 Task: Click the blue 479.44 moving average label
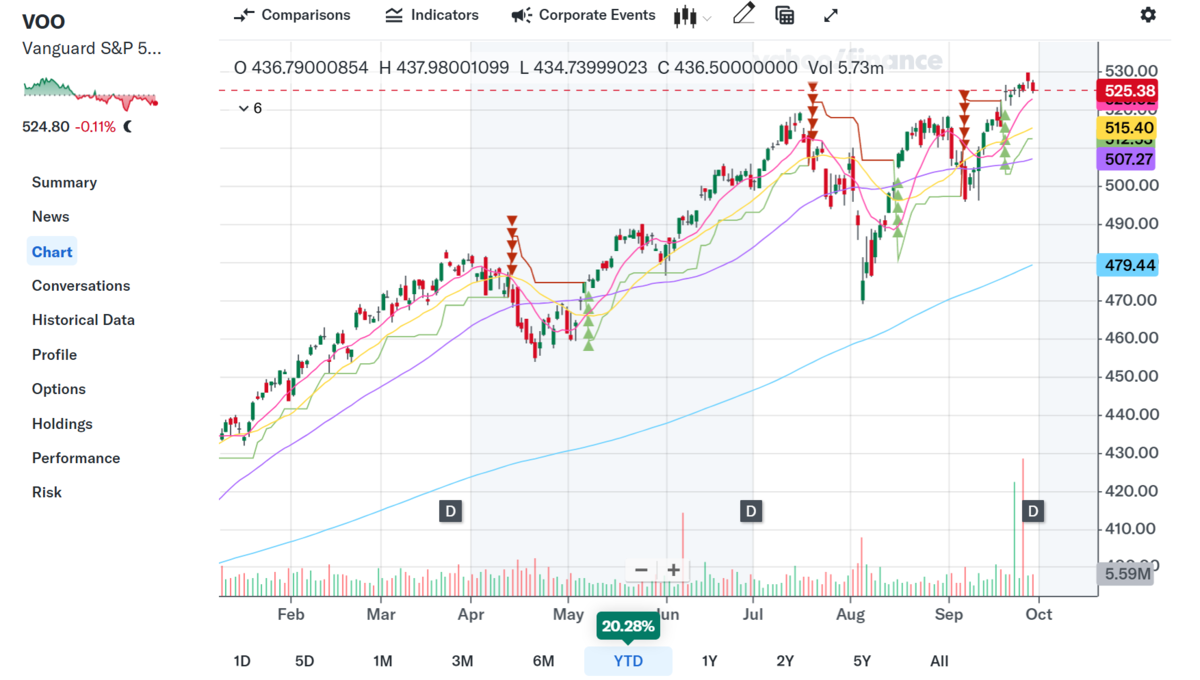point(1129,265)
